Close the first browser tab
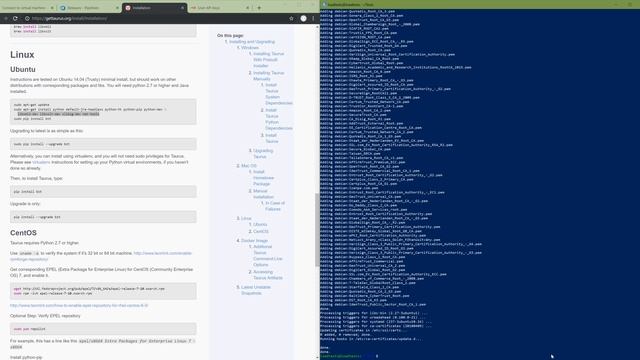 pyautogui.click(x=52, y=8)
